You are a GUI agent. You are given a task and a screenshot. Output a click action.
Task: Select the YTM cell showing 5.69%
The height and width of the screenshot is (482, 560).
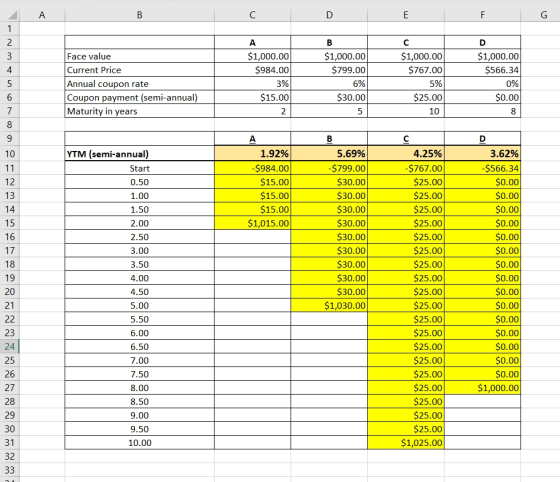[329, 154]
